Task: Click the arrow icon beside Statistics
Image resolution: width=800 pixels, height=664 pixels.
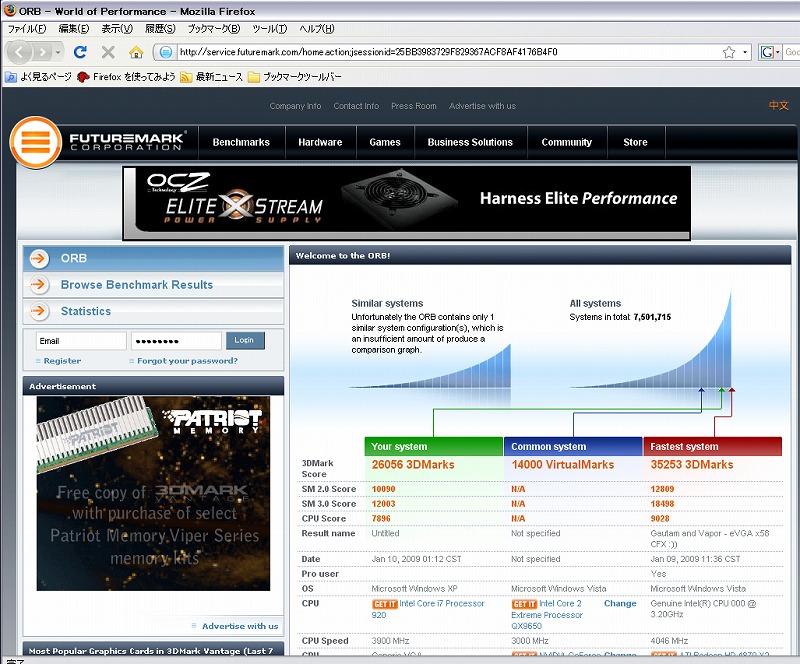Action: coord(39,311)
